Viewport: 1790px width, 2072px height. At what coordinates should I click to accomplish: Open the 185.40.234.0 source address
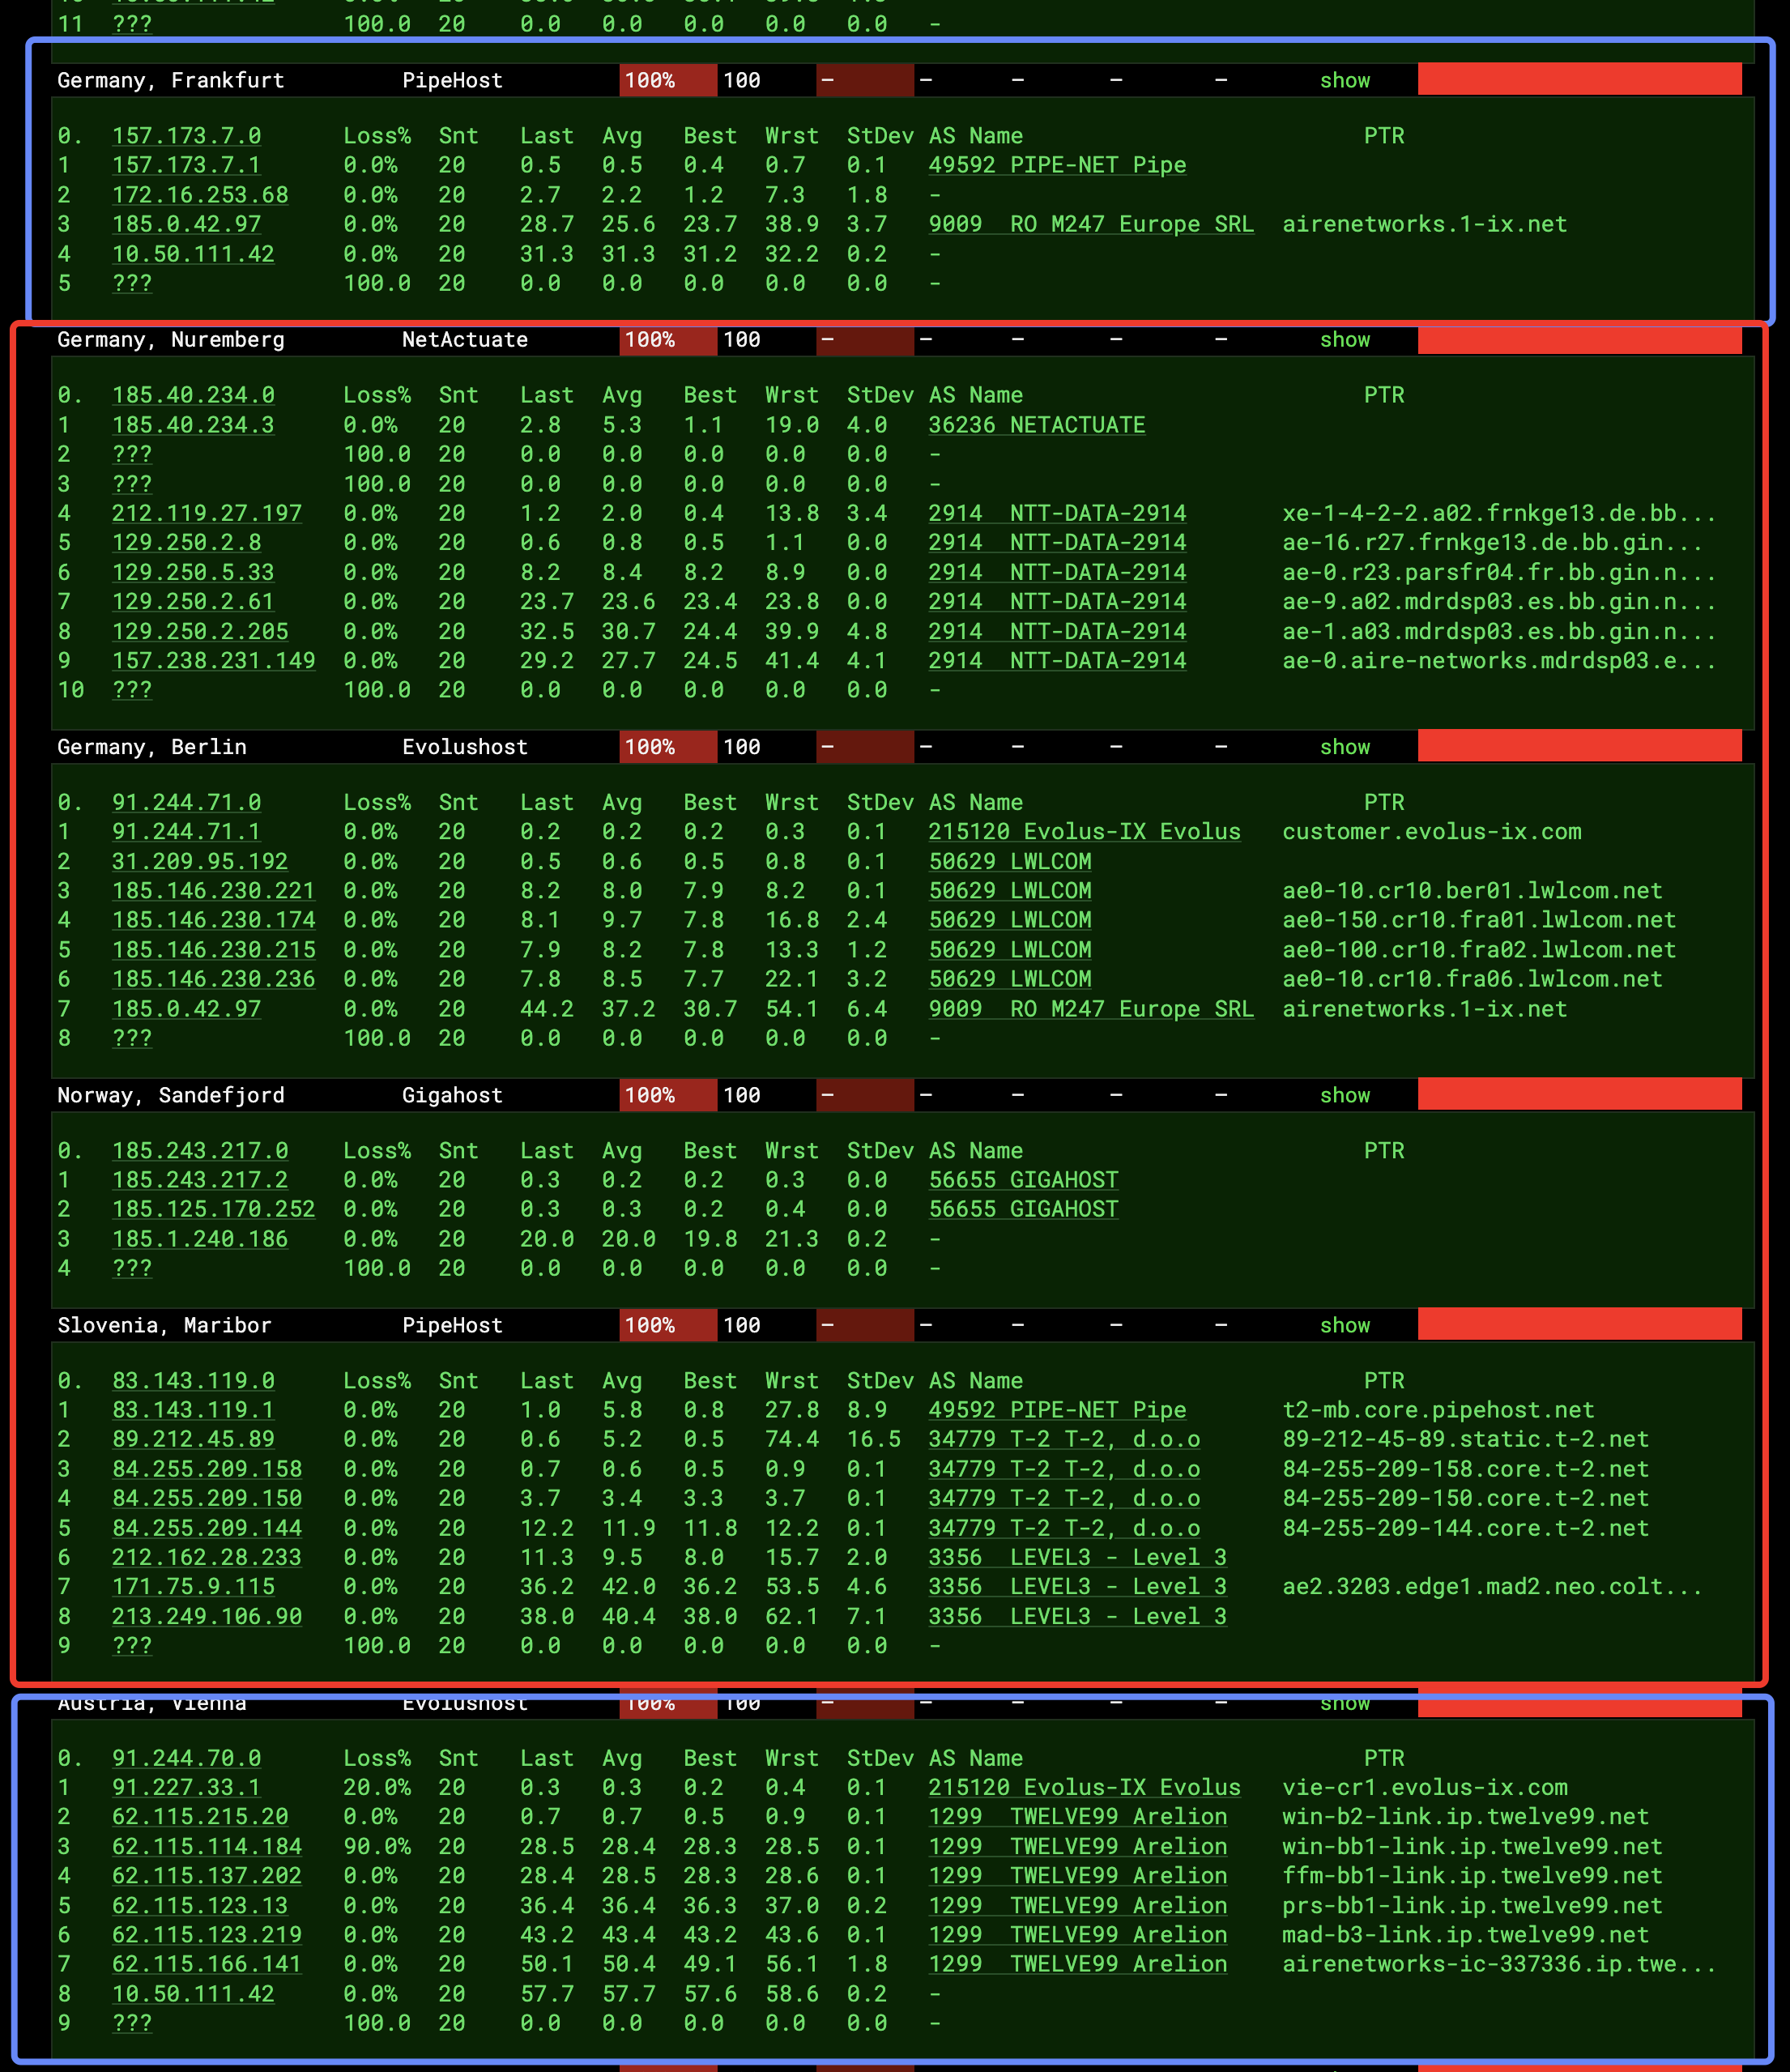pyautogui.click(x=193, y=395)
